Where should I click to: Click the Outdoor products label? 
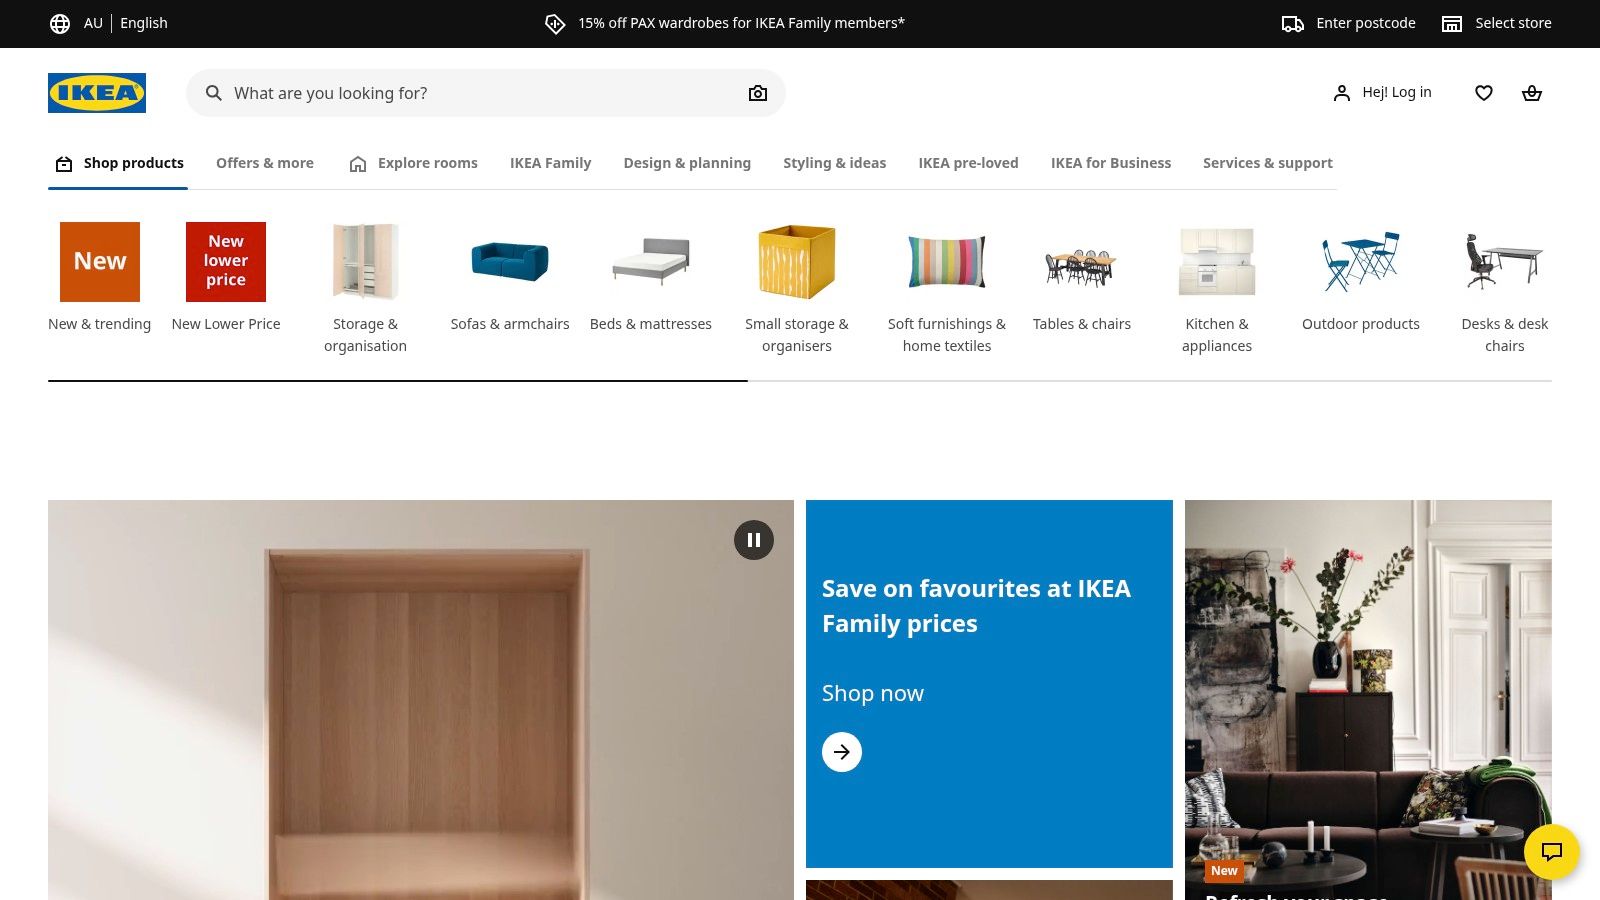click(x=1361, y=324)
